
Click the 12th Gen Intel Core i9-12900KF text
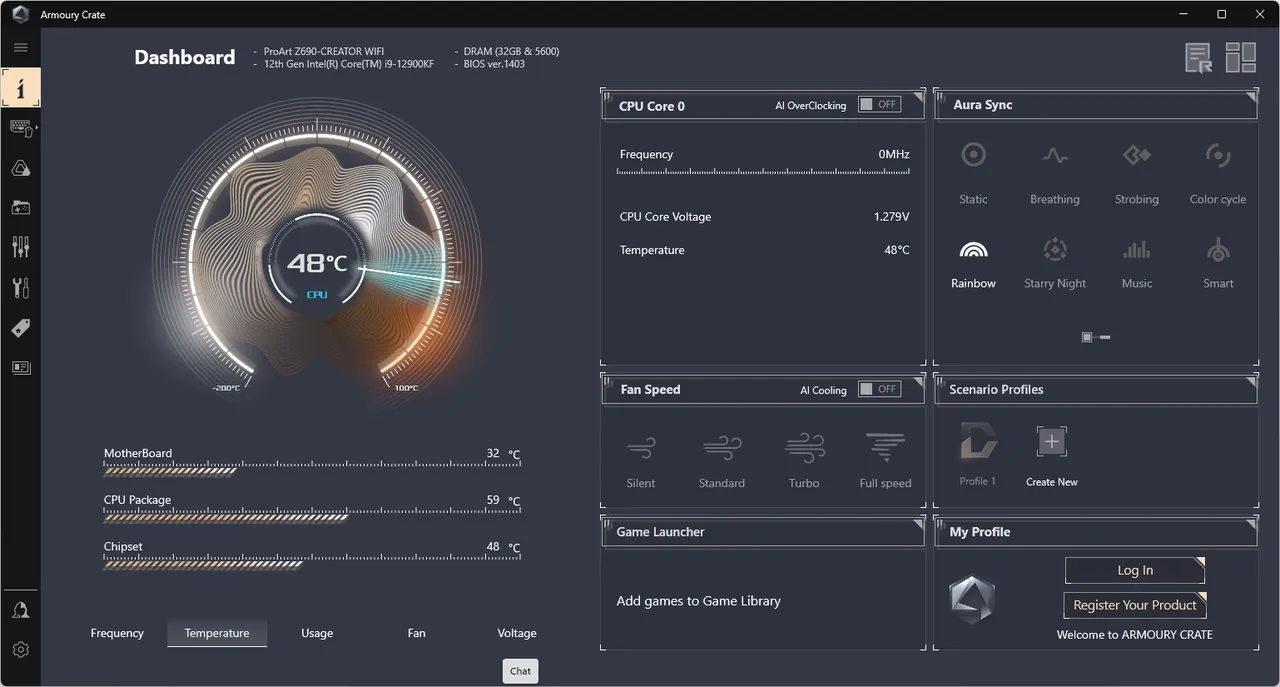coord(349,64)
